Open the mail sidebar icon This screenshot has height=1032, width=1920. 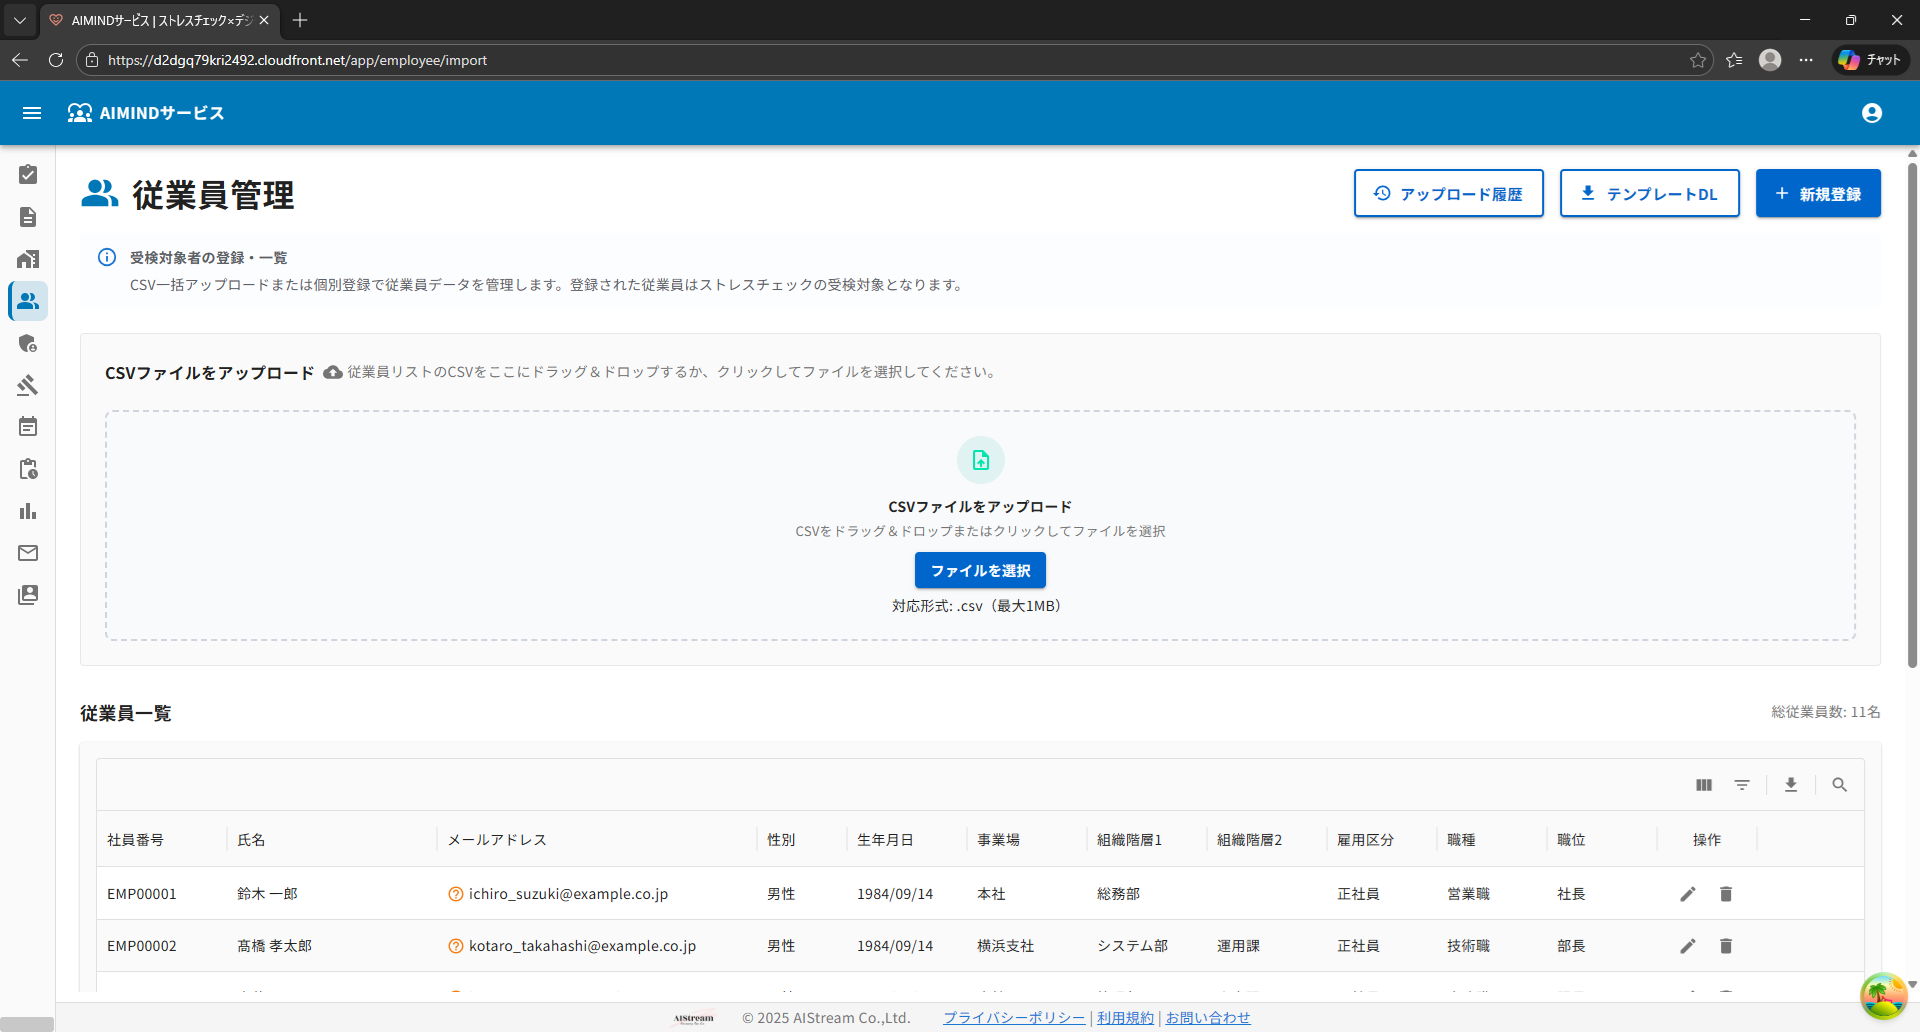[x=28, y=553]
